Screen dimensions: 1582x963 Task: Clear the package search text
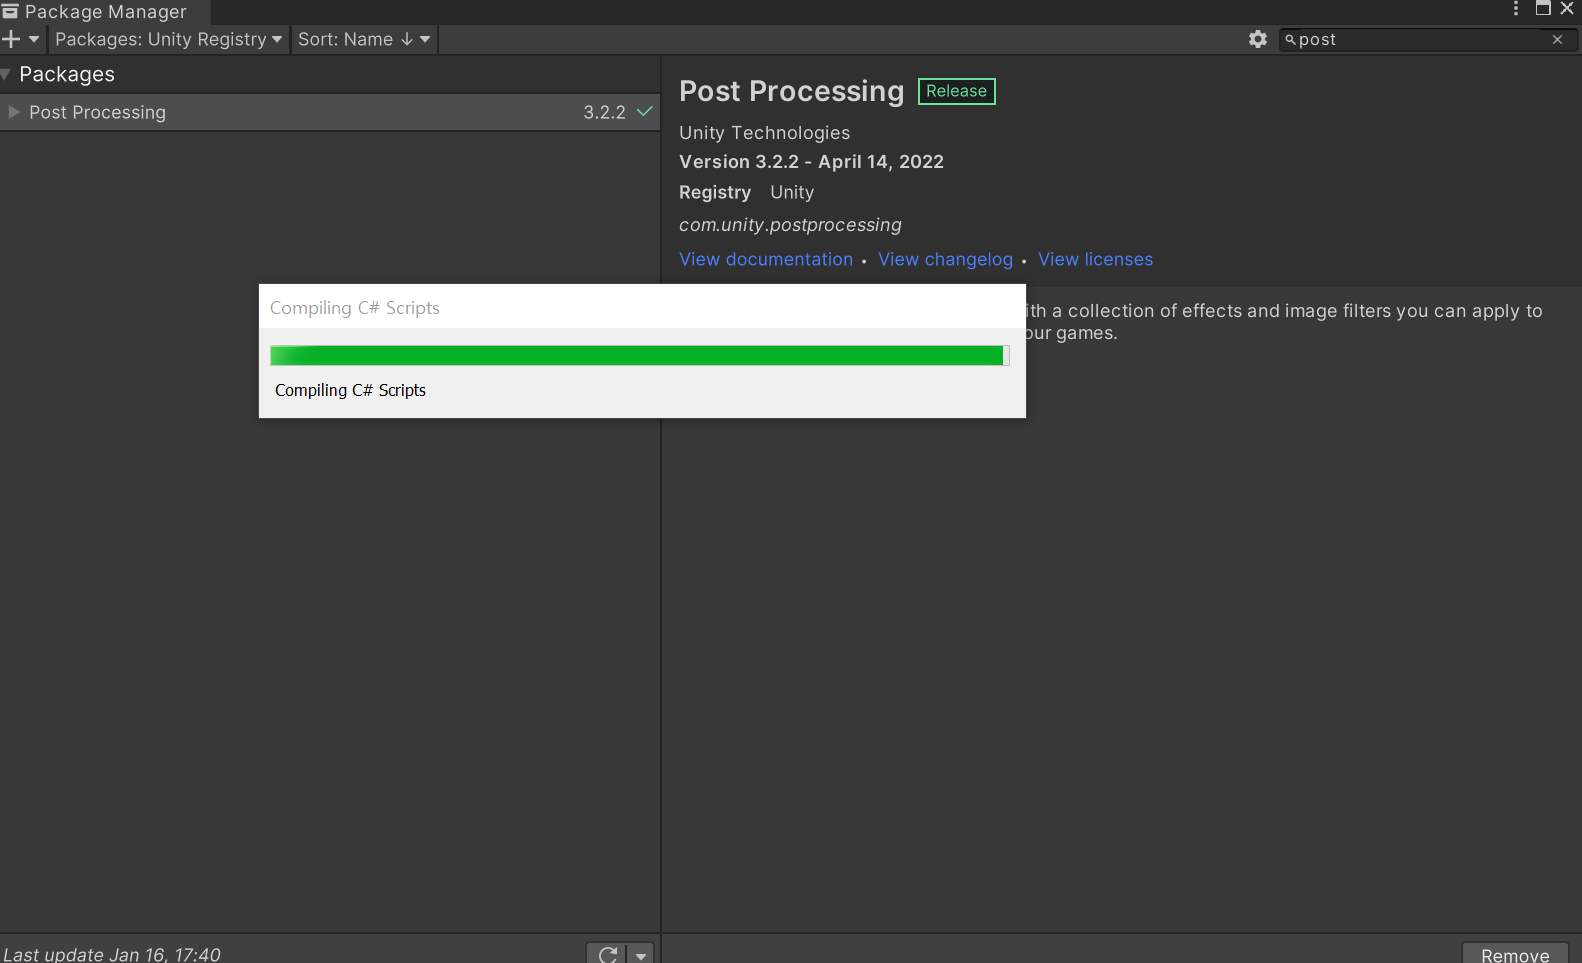coord(1557,39)
